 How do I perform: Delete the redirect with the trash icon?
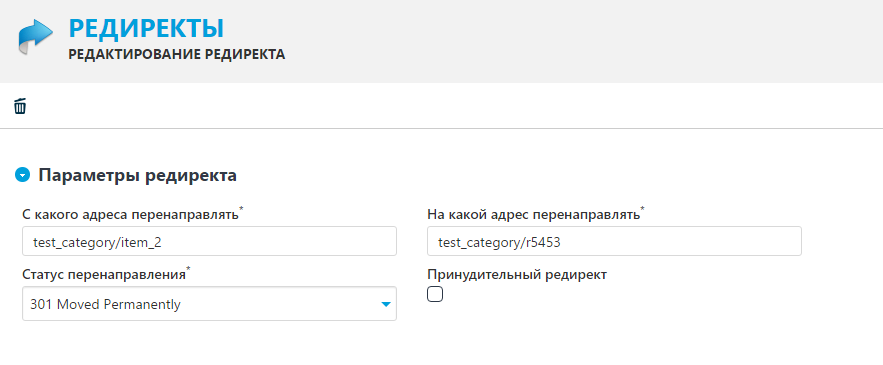tap(20, 106)
